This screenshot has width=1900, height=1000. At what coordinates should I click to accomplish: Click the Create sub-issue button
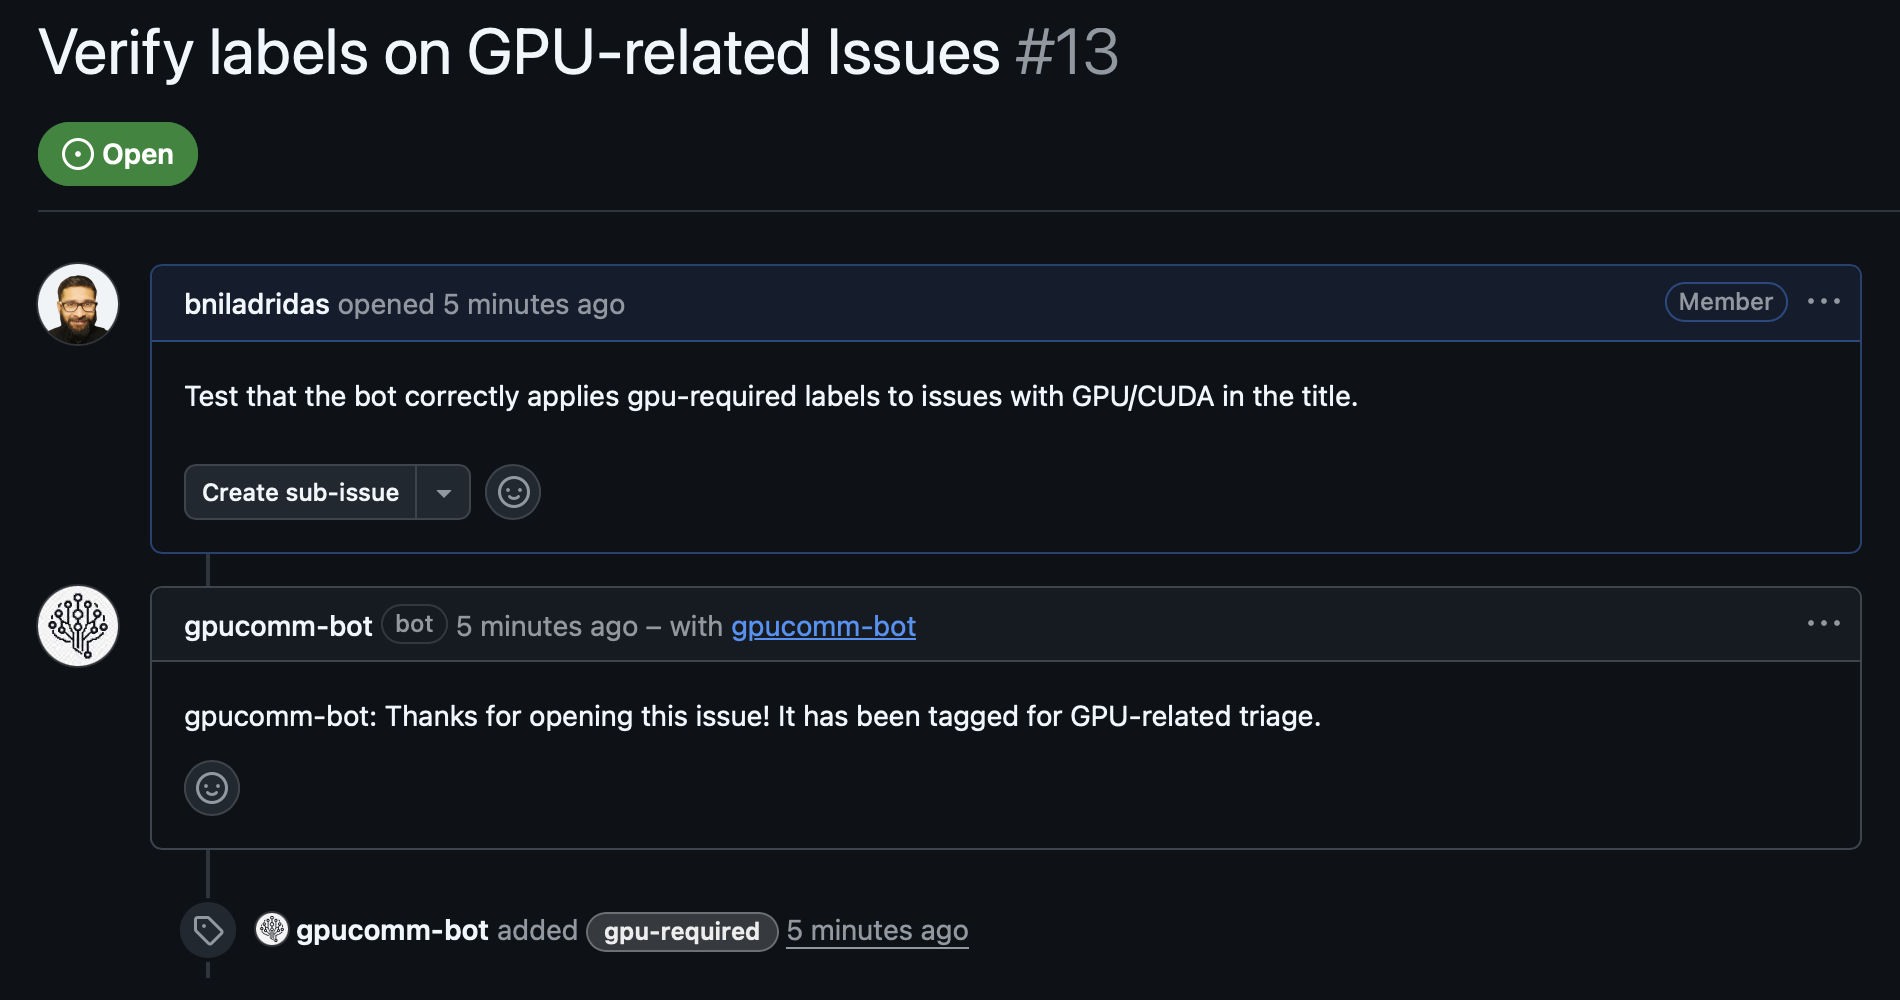[x=300, y=492]
